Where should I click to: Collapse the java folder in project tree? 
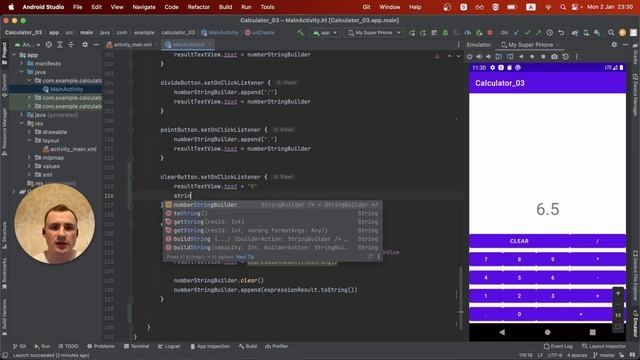(22, 72)
